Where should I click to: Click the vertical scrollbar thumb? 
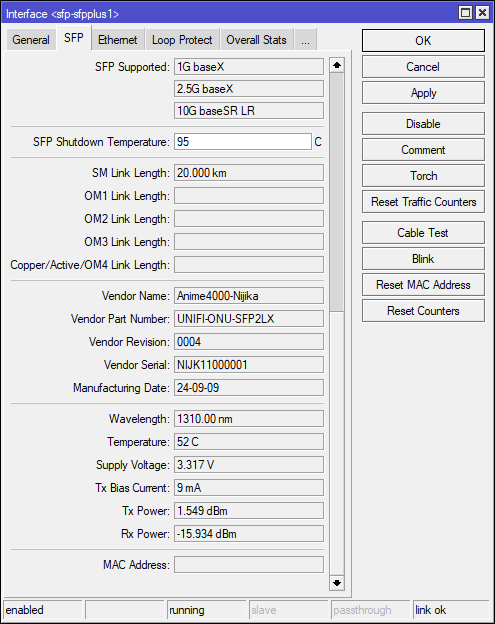coord(337,193)
